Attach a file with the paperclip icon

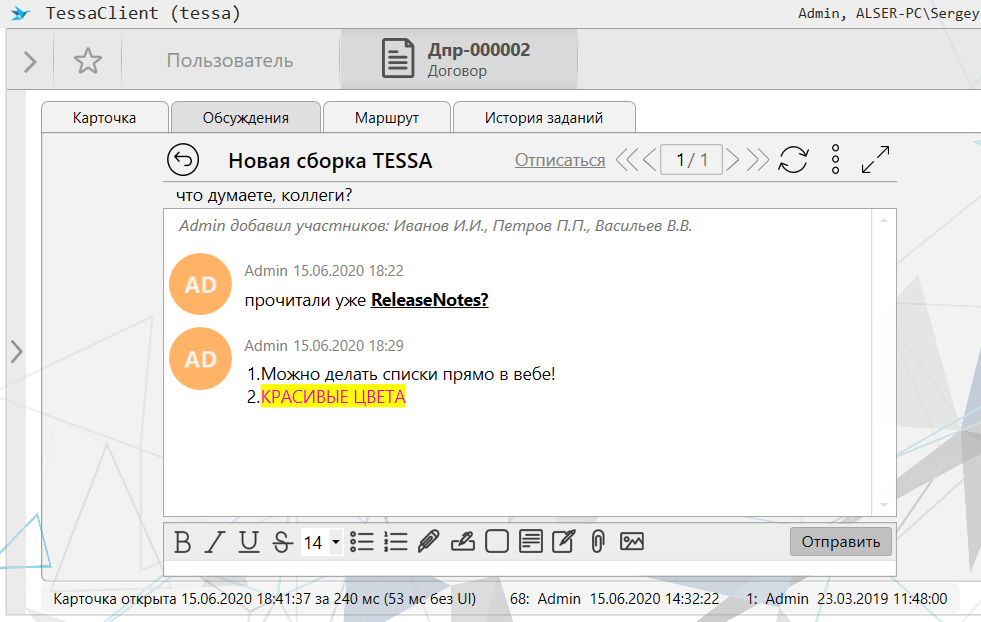pyautogui.click(x=597, y=542)
